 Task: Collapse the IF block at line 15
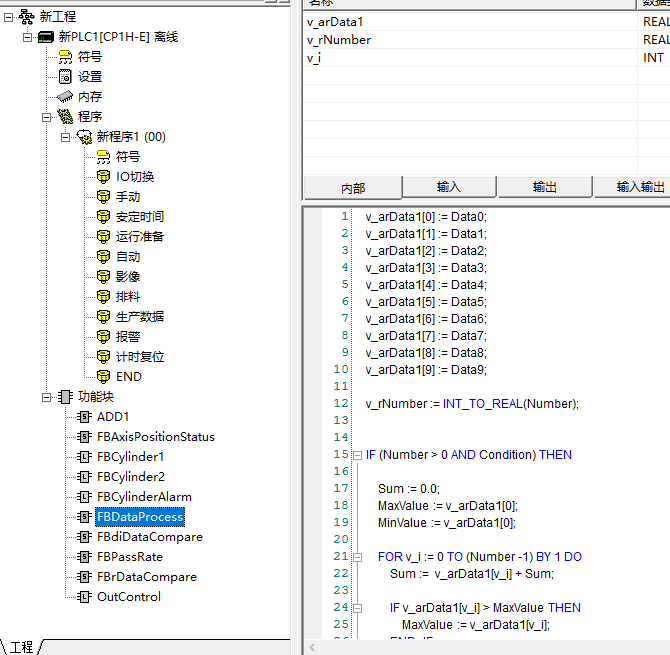click(x=357, y=455)
